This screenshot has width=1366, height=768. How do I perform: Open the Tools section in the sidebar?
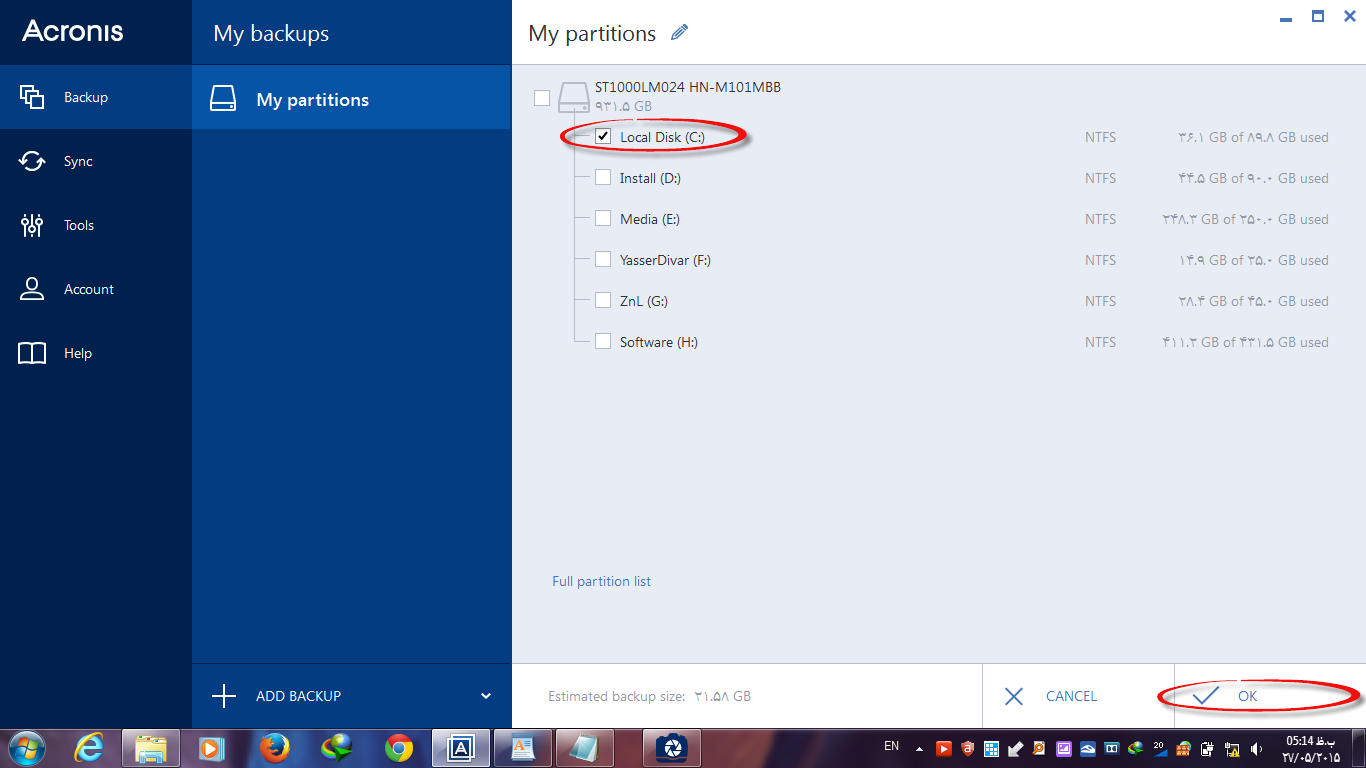pyautogui.click(x=96, y=225)
